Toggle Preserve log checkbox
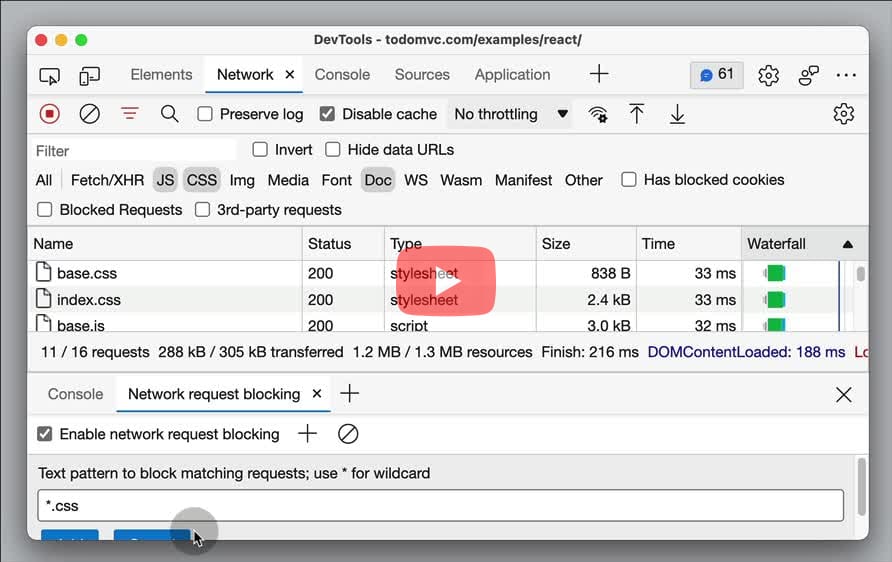The height and width of the screenshot is (562, 892). (x=205, y=114)
